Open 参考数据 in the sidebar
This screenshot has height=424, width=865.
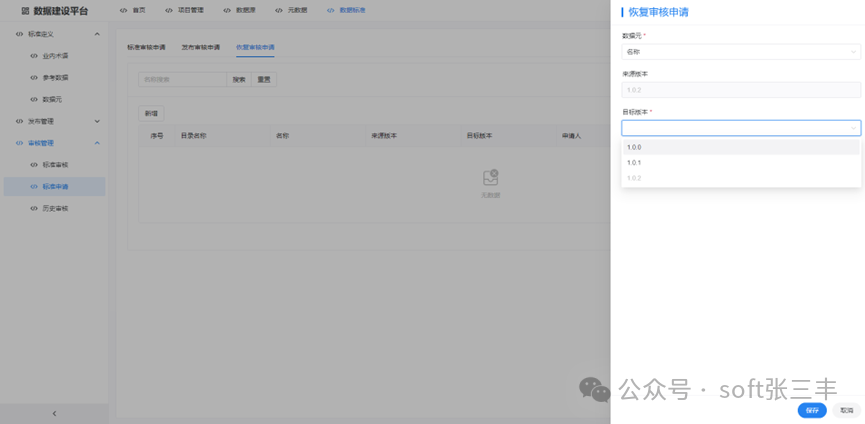coord(54,78)
